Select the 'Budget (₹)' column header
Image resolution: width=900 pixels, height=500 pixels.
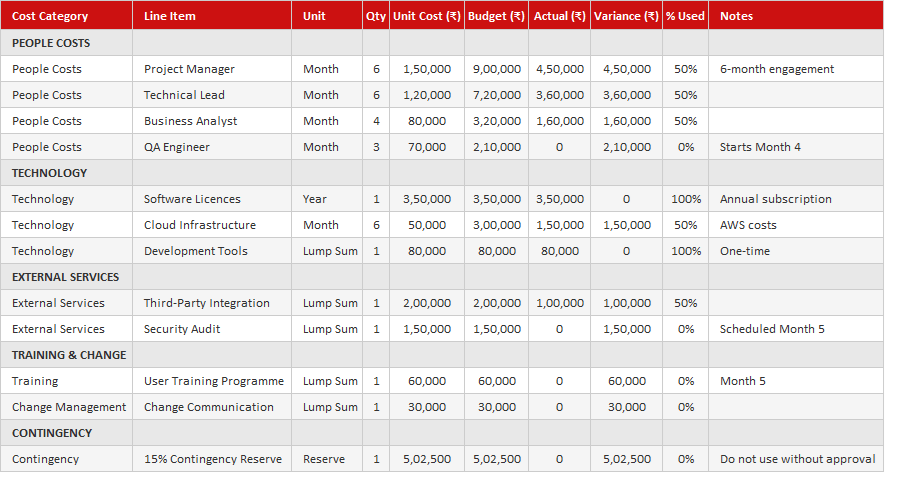pos(496,16)
